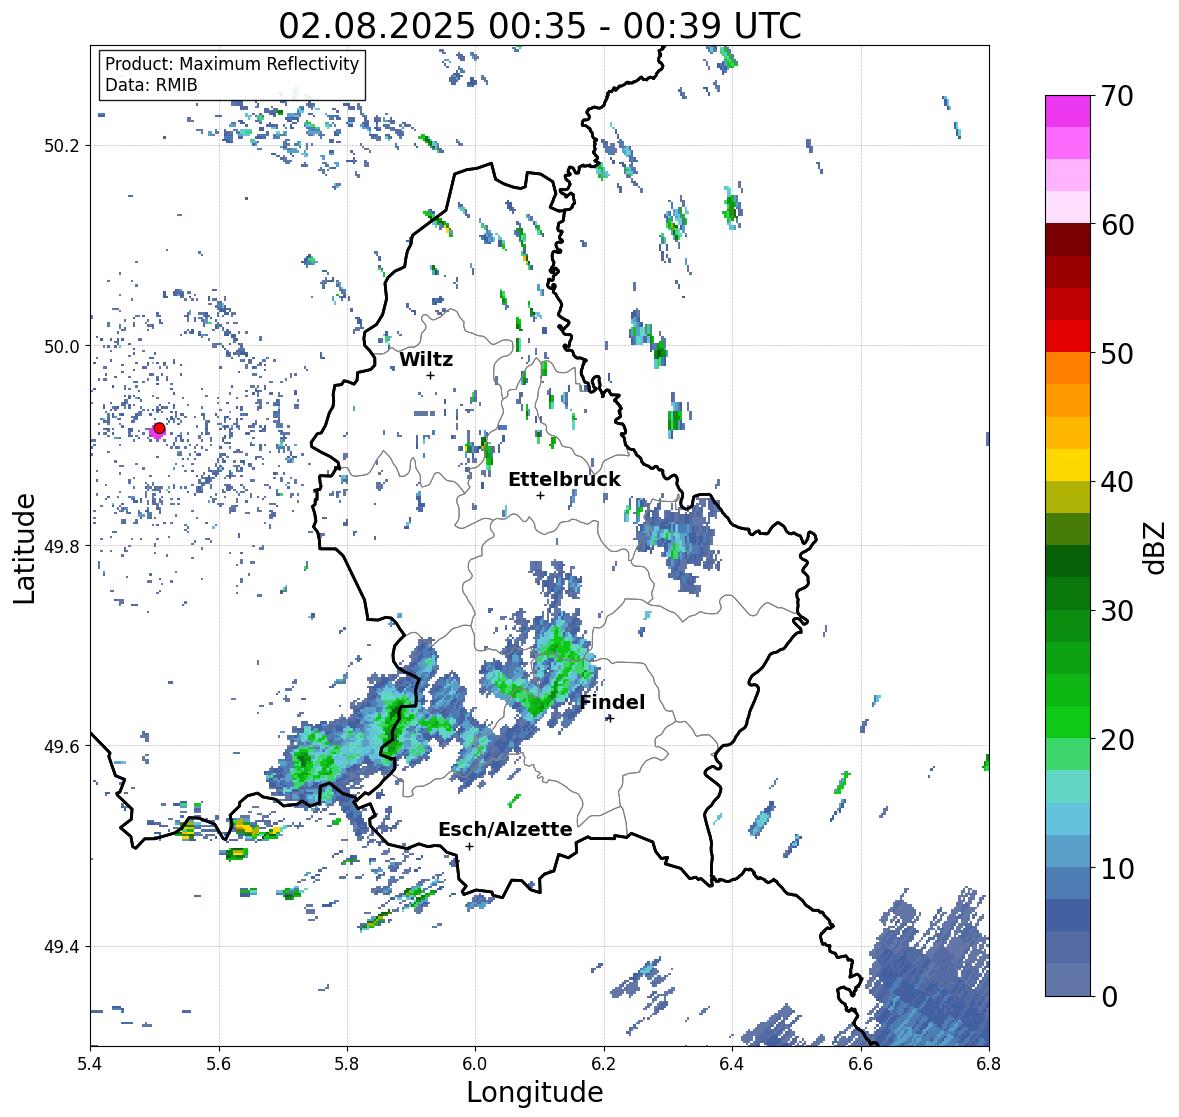The width and height of the screenshot is (1179, 1117).
Task: Click the 6.4 longitude tick label
Action: [732, 1064]
